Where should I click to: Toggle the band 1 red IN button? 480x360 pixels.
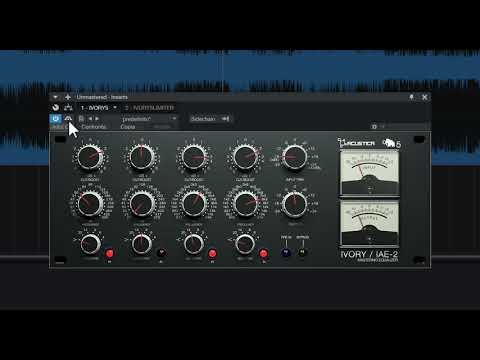click(109, 253)
